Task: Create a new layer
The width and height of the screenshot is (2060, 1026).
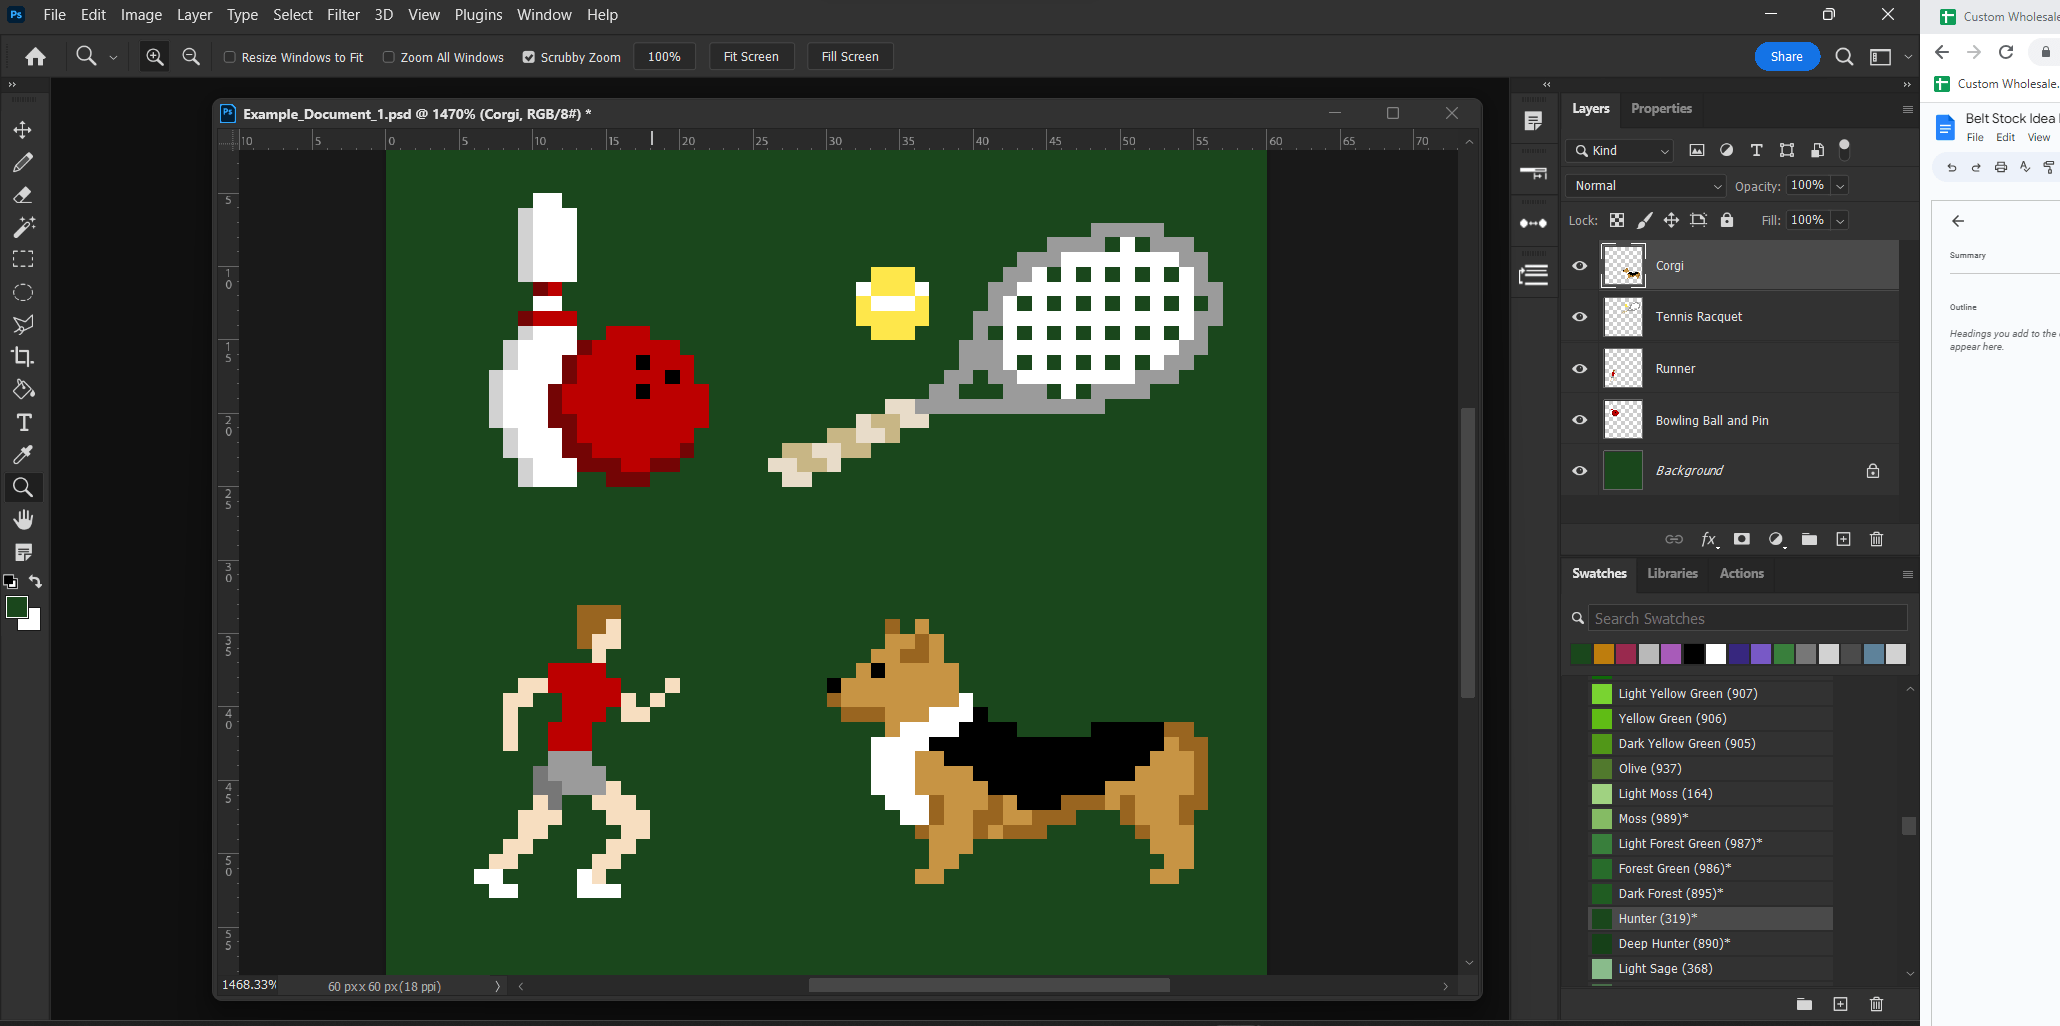Action: pos(1843,539)
